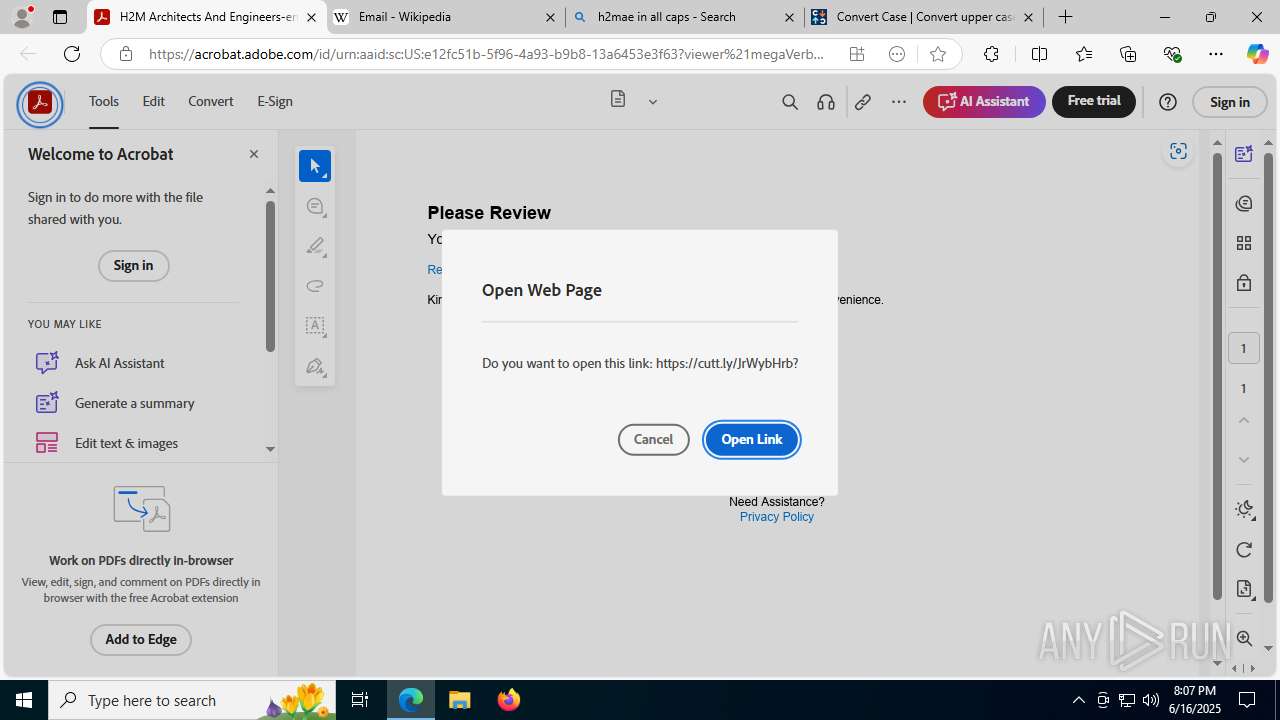Open Edge settings and more menu
Image resolution: width=1280 pixels, height=720 pixels.
point(1216,54)
